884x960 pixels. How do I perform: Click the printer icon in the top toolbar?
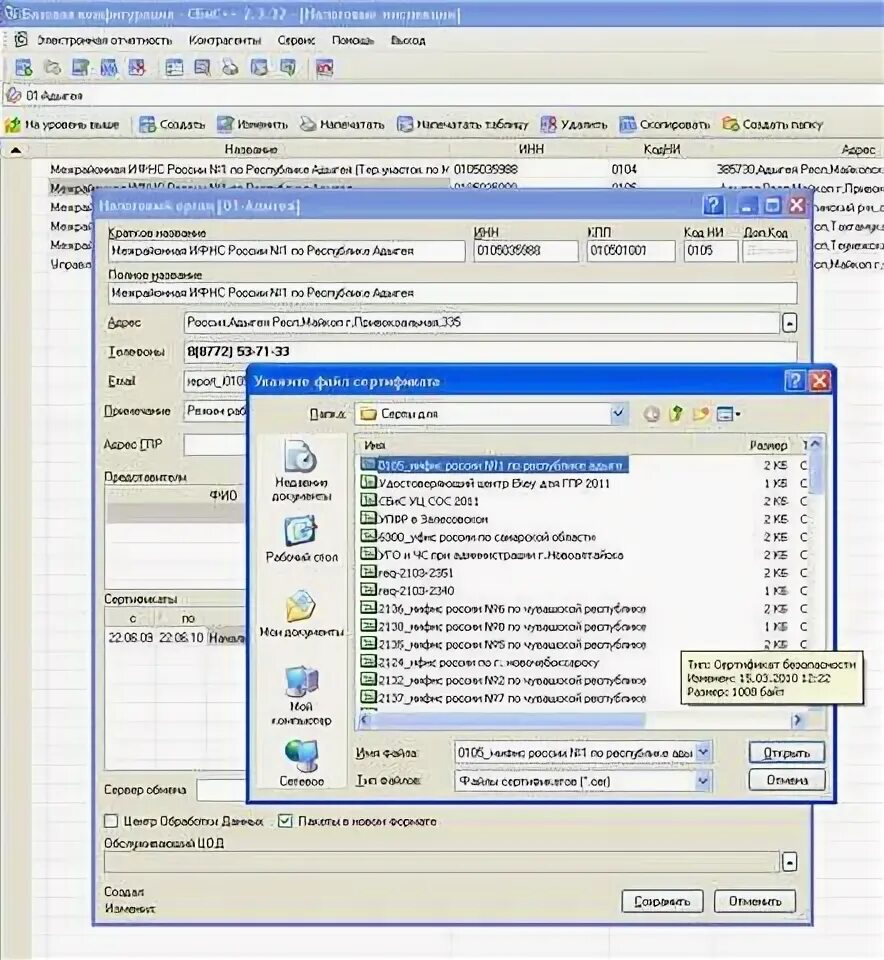[x=230, y=67]
